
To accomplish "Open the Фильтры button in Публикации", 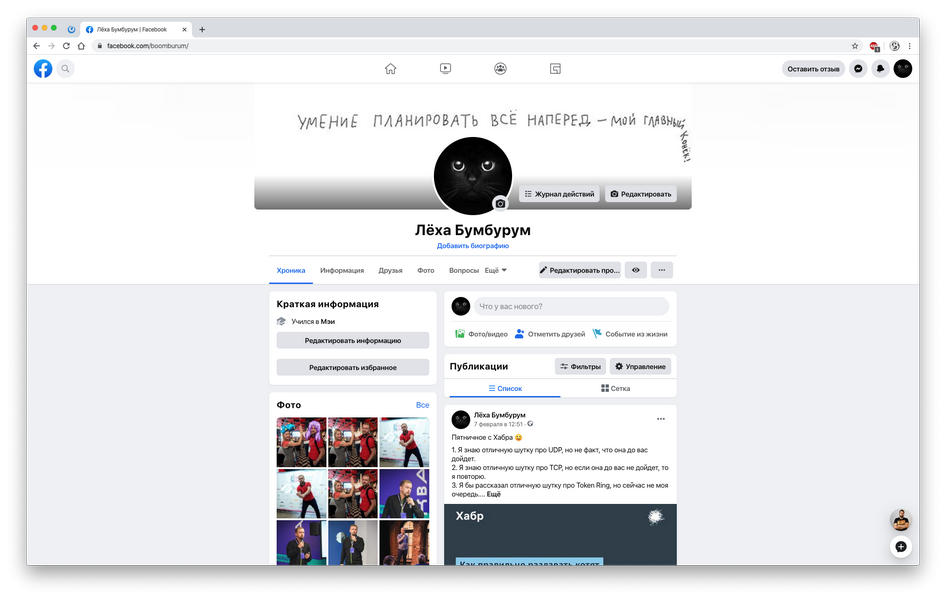I will [x=580, y=366].
